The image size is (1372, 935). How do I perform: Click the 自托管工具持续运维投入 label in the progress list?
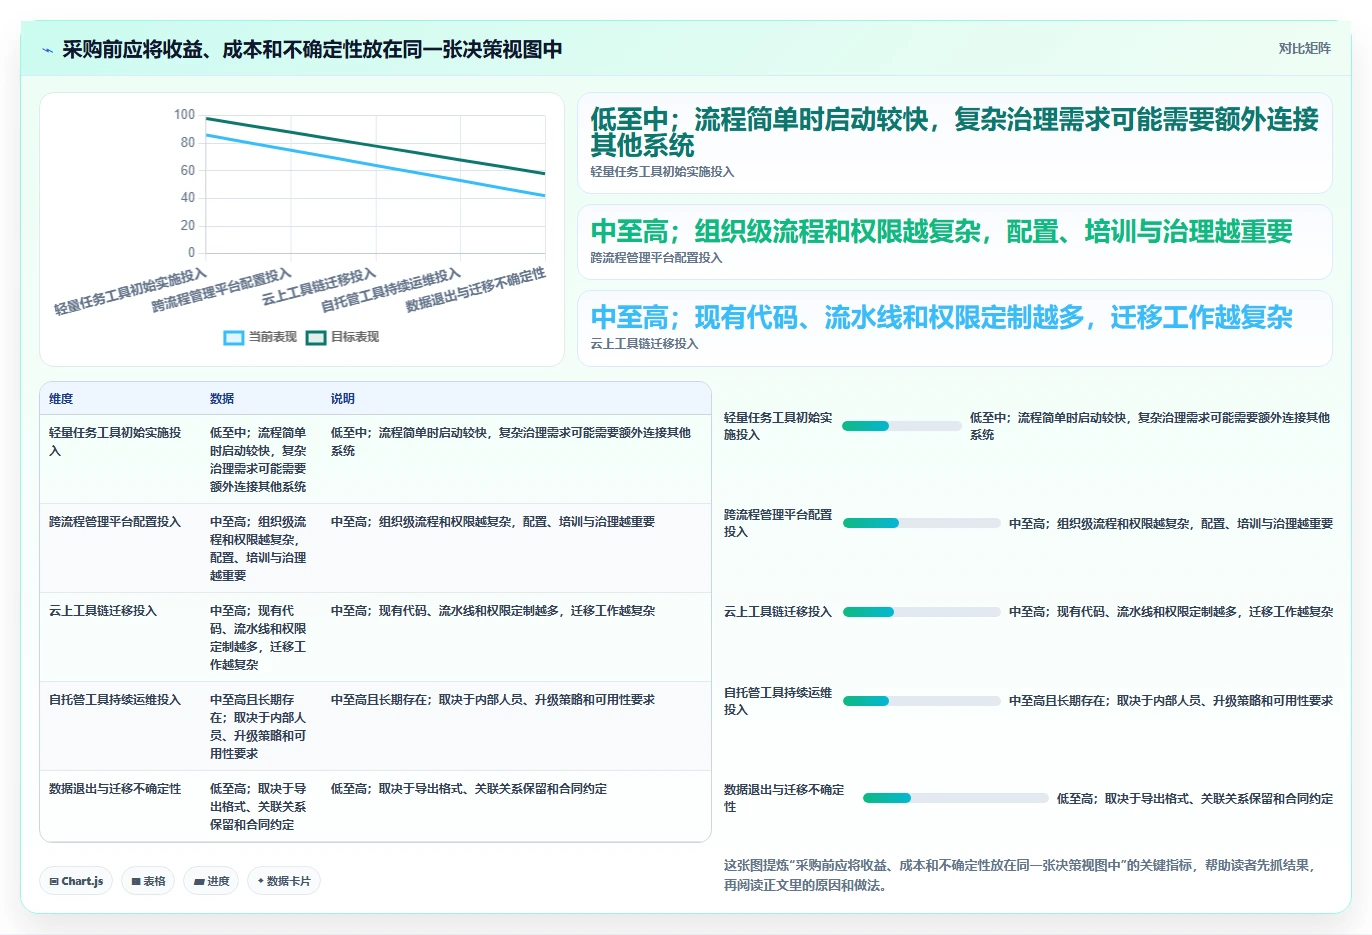click(x=778, y=701)
